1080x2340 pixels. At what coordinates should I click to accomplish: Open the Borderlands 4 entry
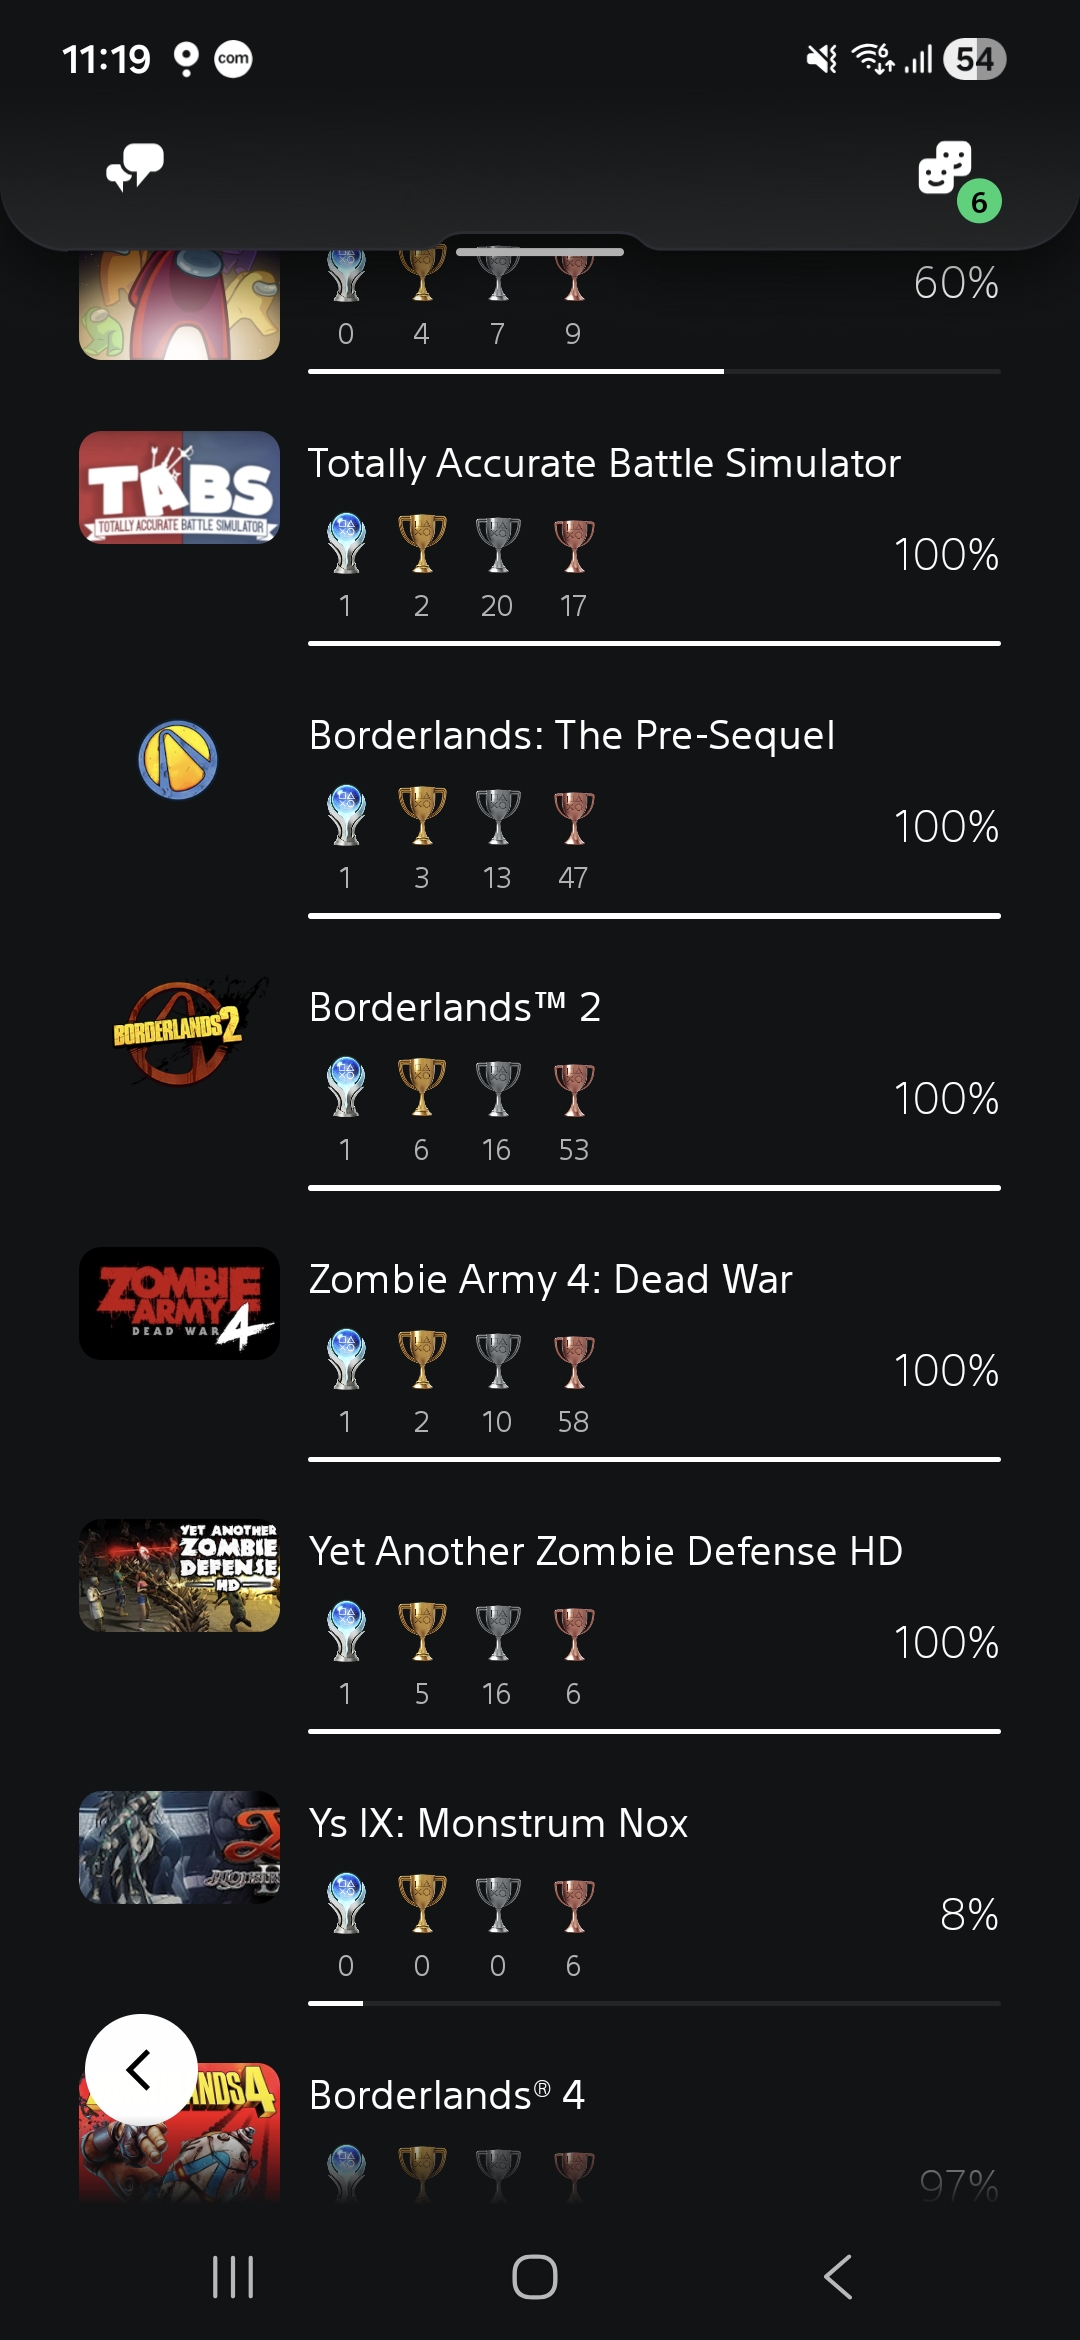(x=447, y=2094)
